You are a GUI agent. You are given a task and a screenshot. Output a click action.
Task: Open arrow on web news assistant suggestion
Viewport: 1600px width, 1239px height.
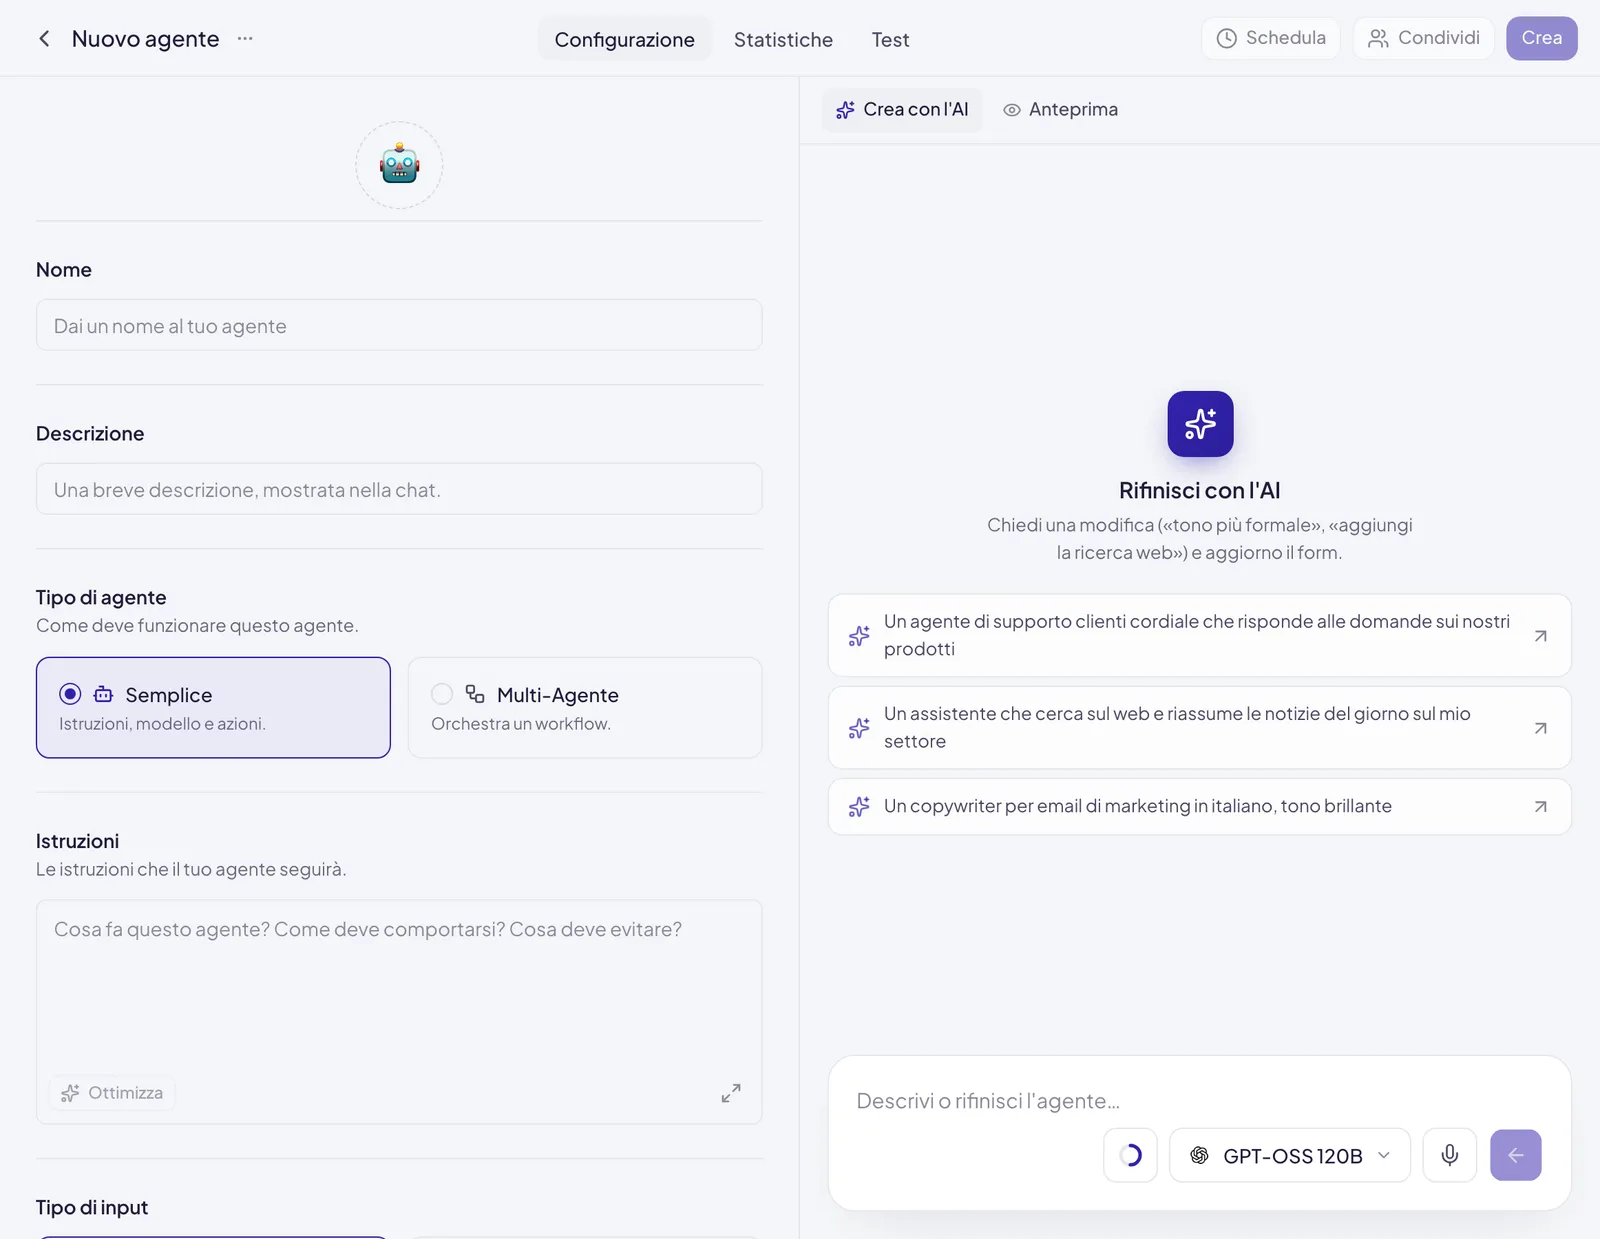[x=1541, y=728]
